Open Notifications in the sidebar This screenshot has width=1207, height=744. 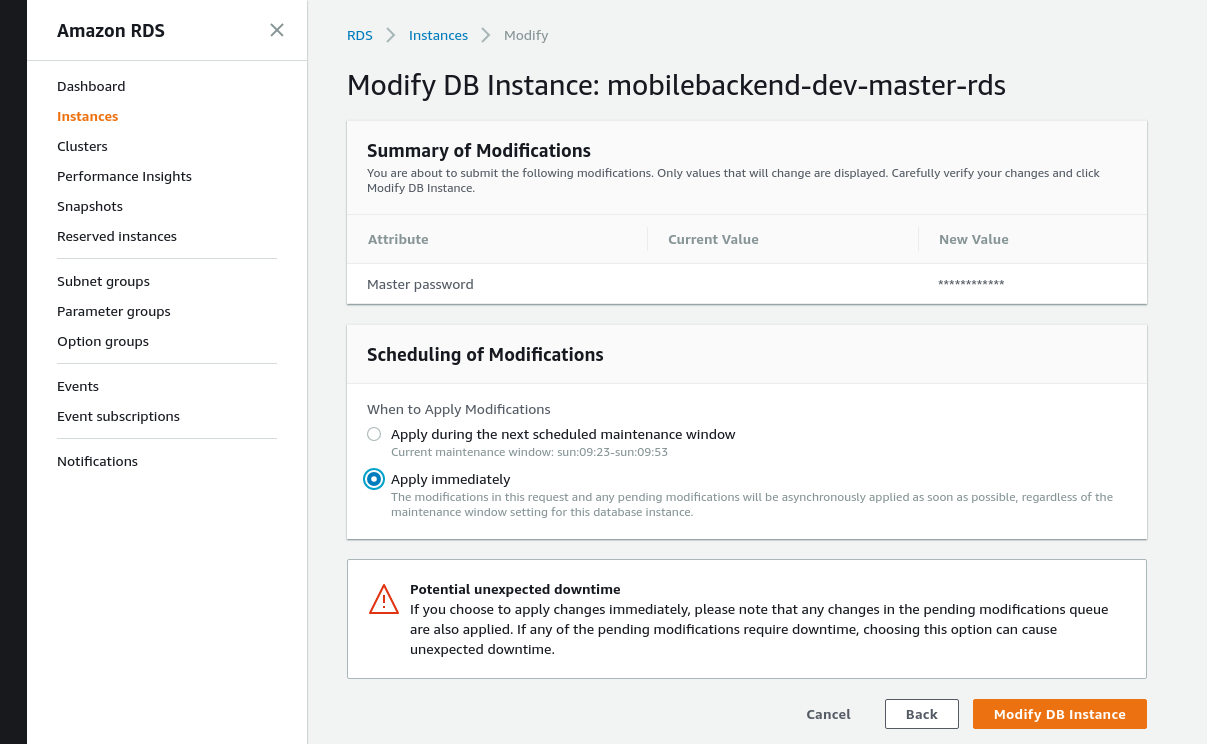[97, 461]
